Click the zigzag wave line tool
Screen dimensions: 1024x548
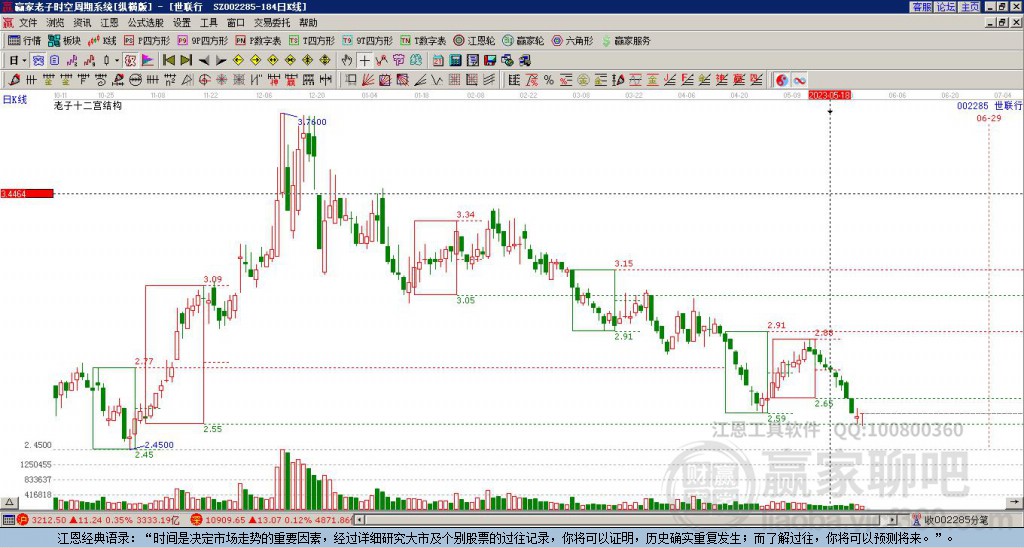[x=436, y=80]
